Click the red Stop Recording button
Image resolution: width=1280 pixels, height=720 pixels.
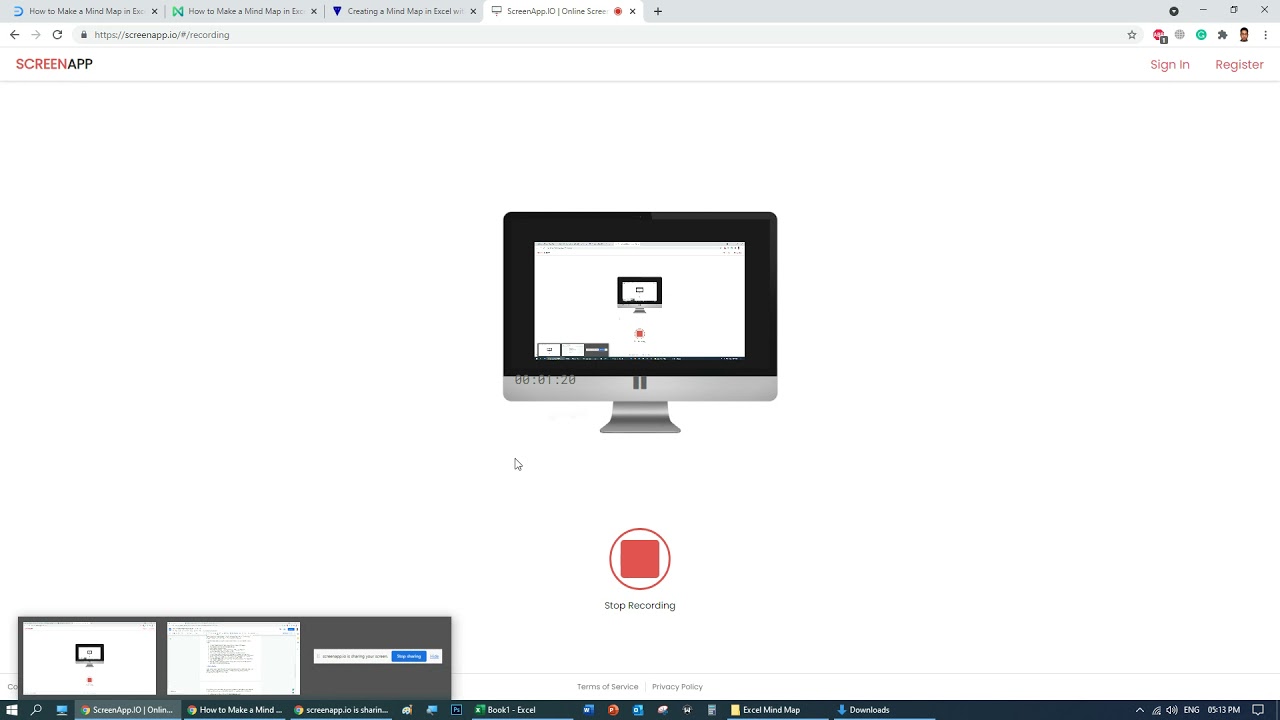pyautogui.click(x=640, y=559)
